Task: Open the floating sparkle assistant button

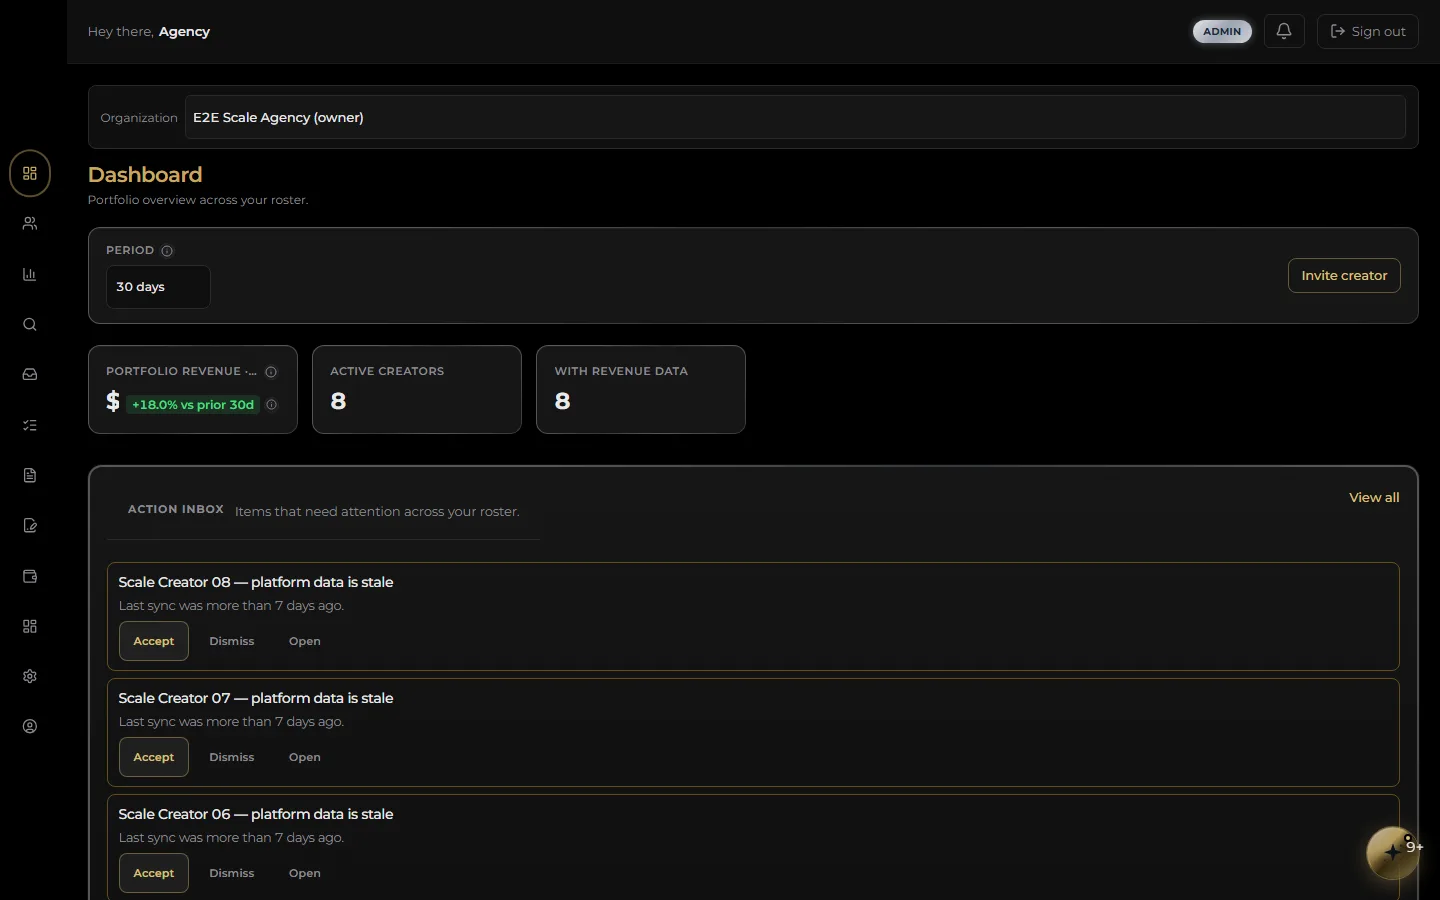Action: coord(1393,853)
